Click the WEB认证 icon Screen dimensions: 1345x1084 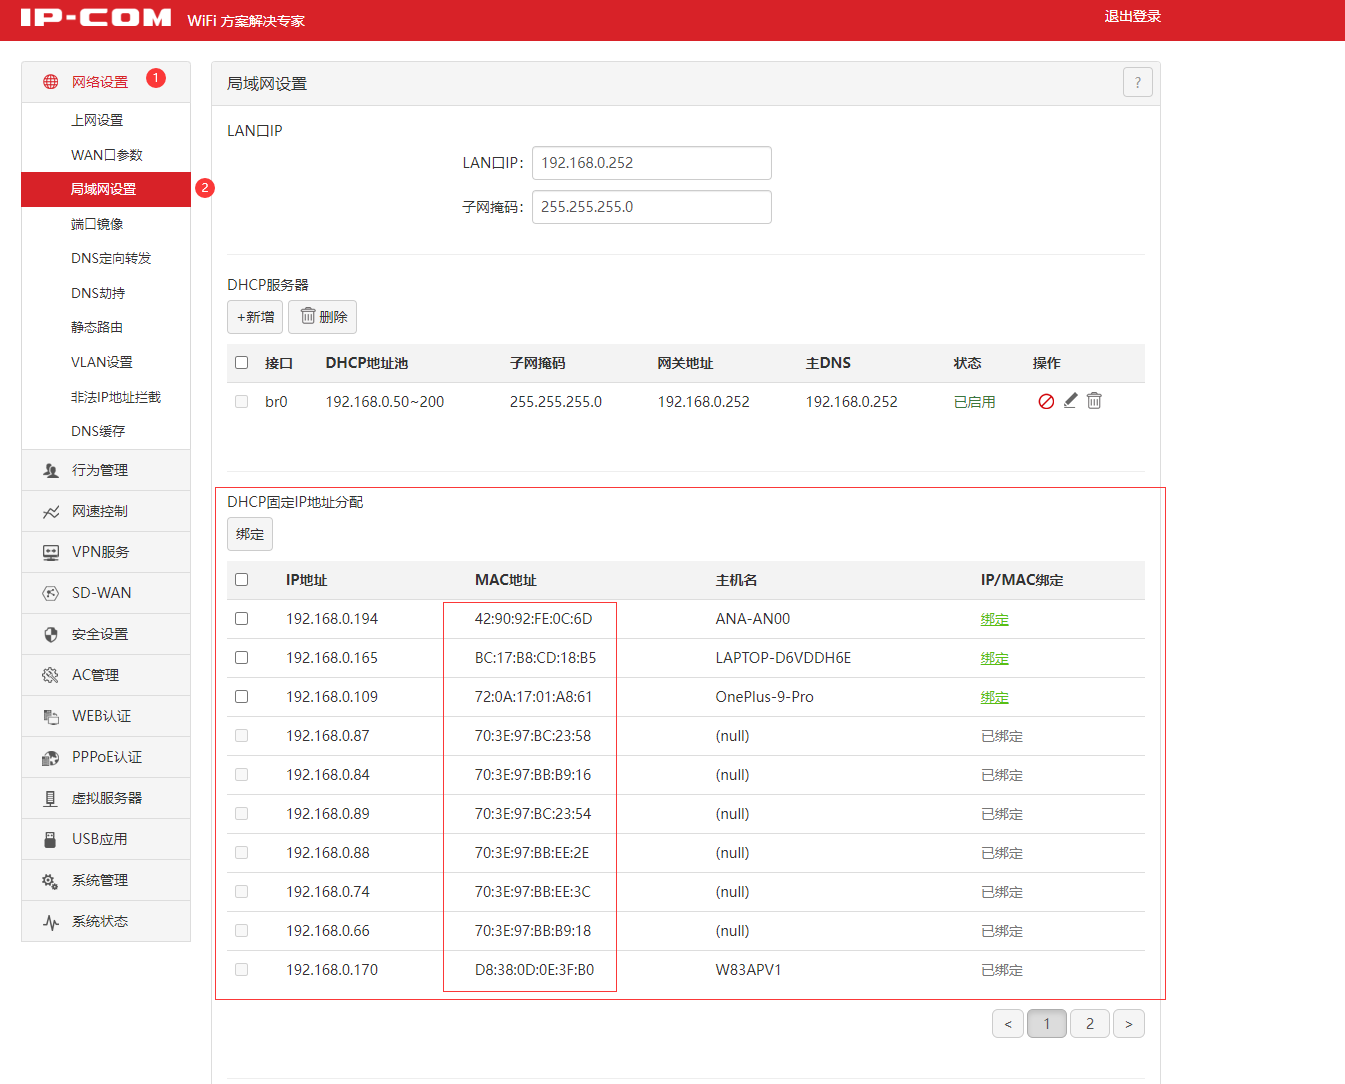[x=50, y=716]
